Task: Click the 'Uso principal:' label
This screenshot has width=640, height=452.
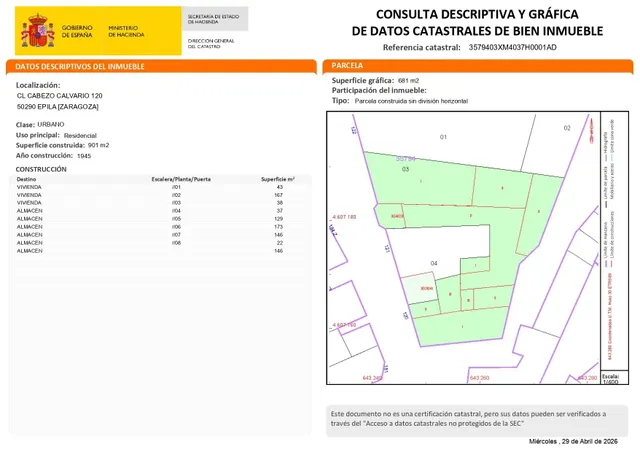Action: 38,135
